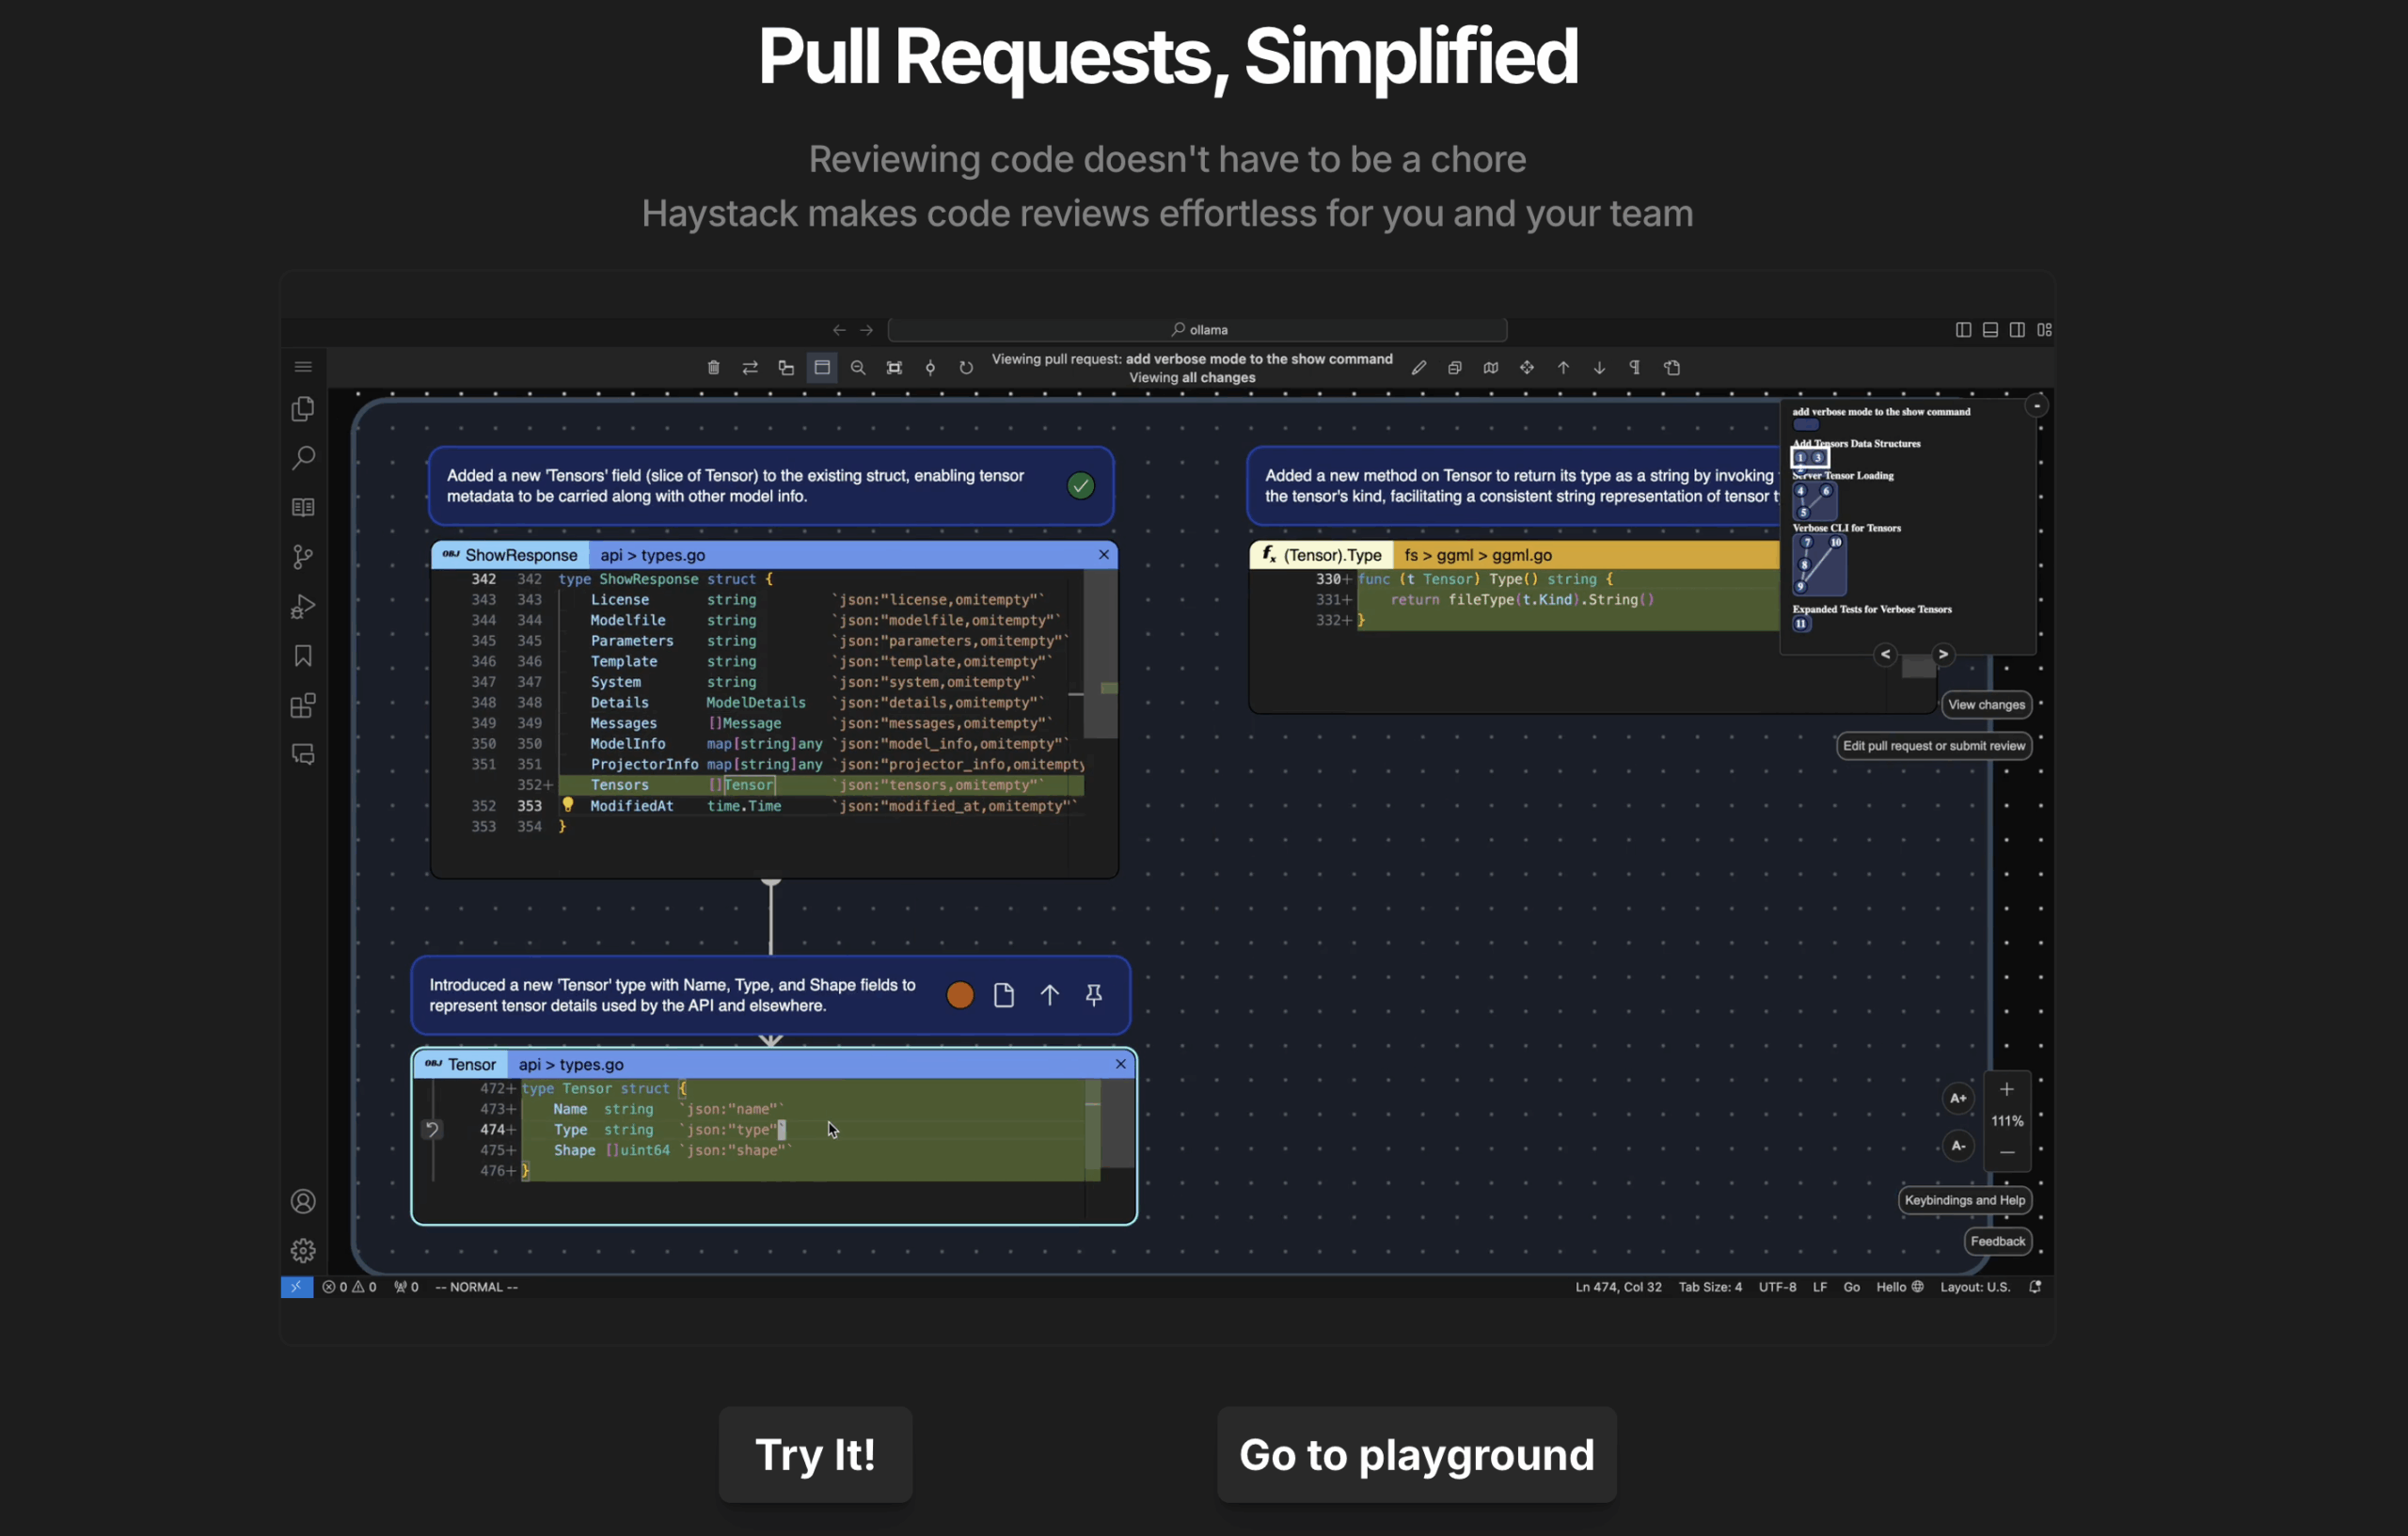Image resolution: width=2408 pixels, height=1536 pixels.
Task: Click the Go to playground button
Action: (x=1416, y=1454)
